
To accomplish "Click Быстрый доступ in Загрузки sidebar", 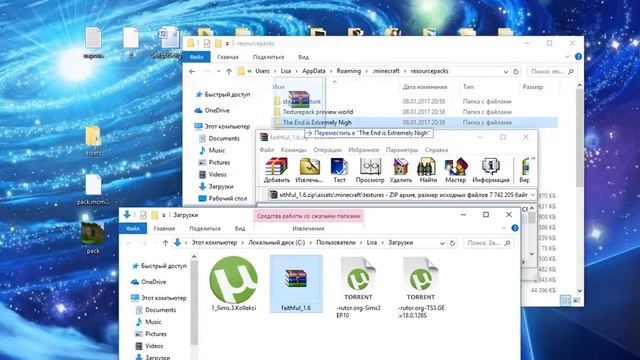I will tap(159, 266).
